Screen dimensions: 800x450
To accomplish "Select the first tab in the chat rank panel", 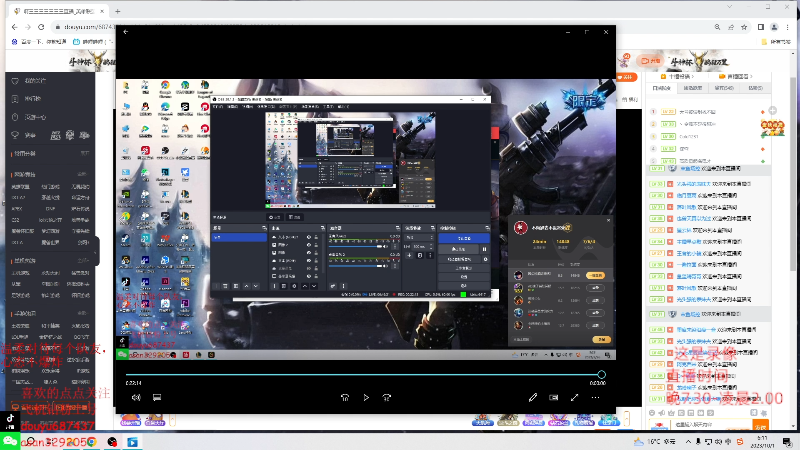I will pos(661,88).
